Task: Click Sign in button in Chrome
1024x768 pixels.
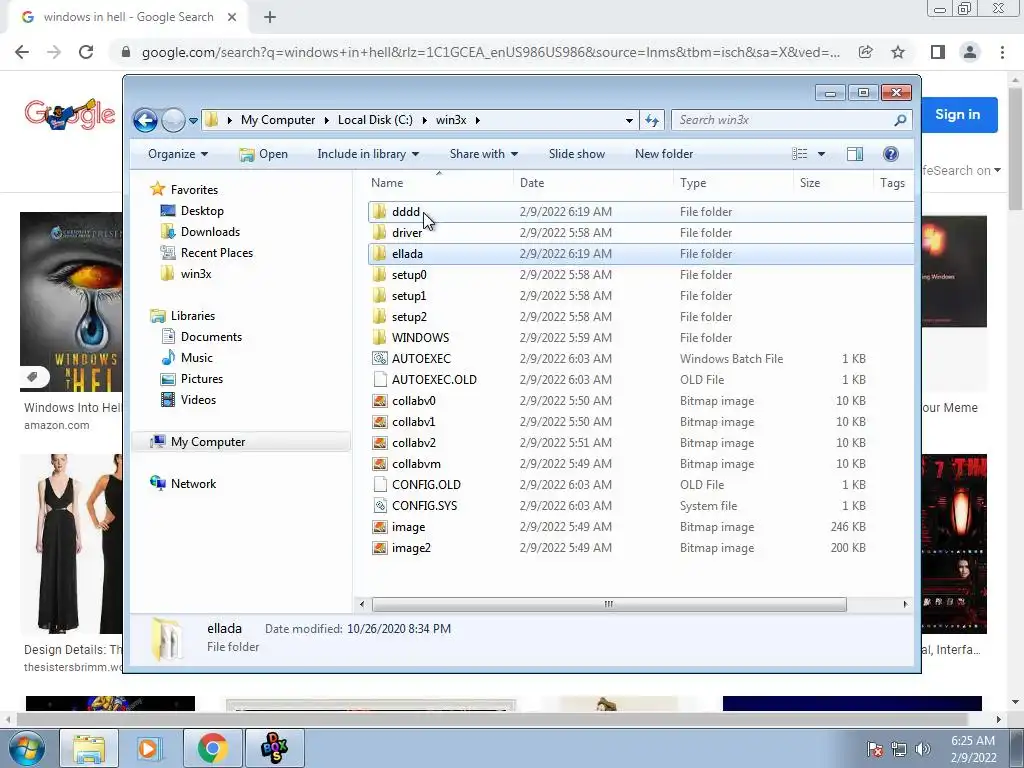Action: pos(957,115)
